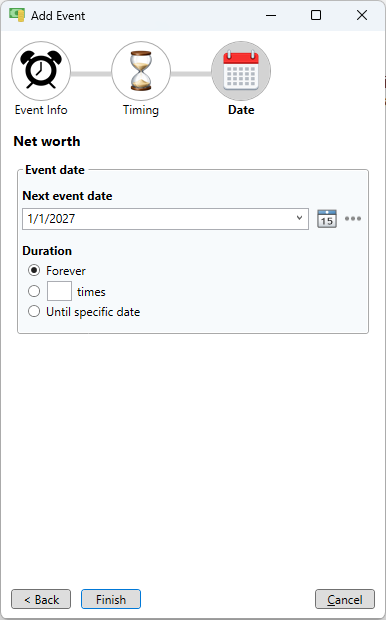Maximize the Add Event window

point(316,15)
